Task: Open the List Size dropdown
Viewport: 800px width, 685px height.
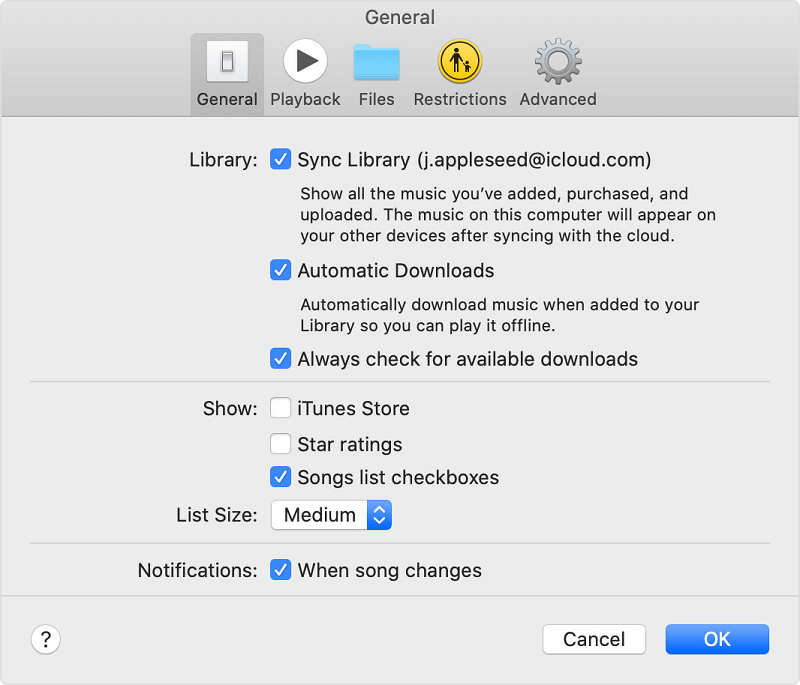Action: (331, 515)
